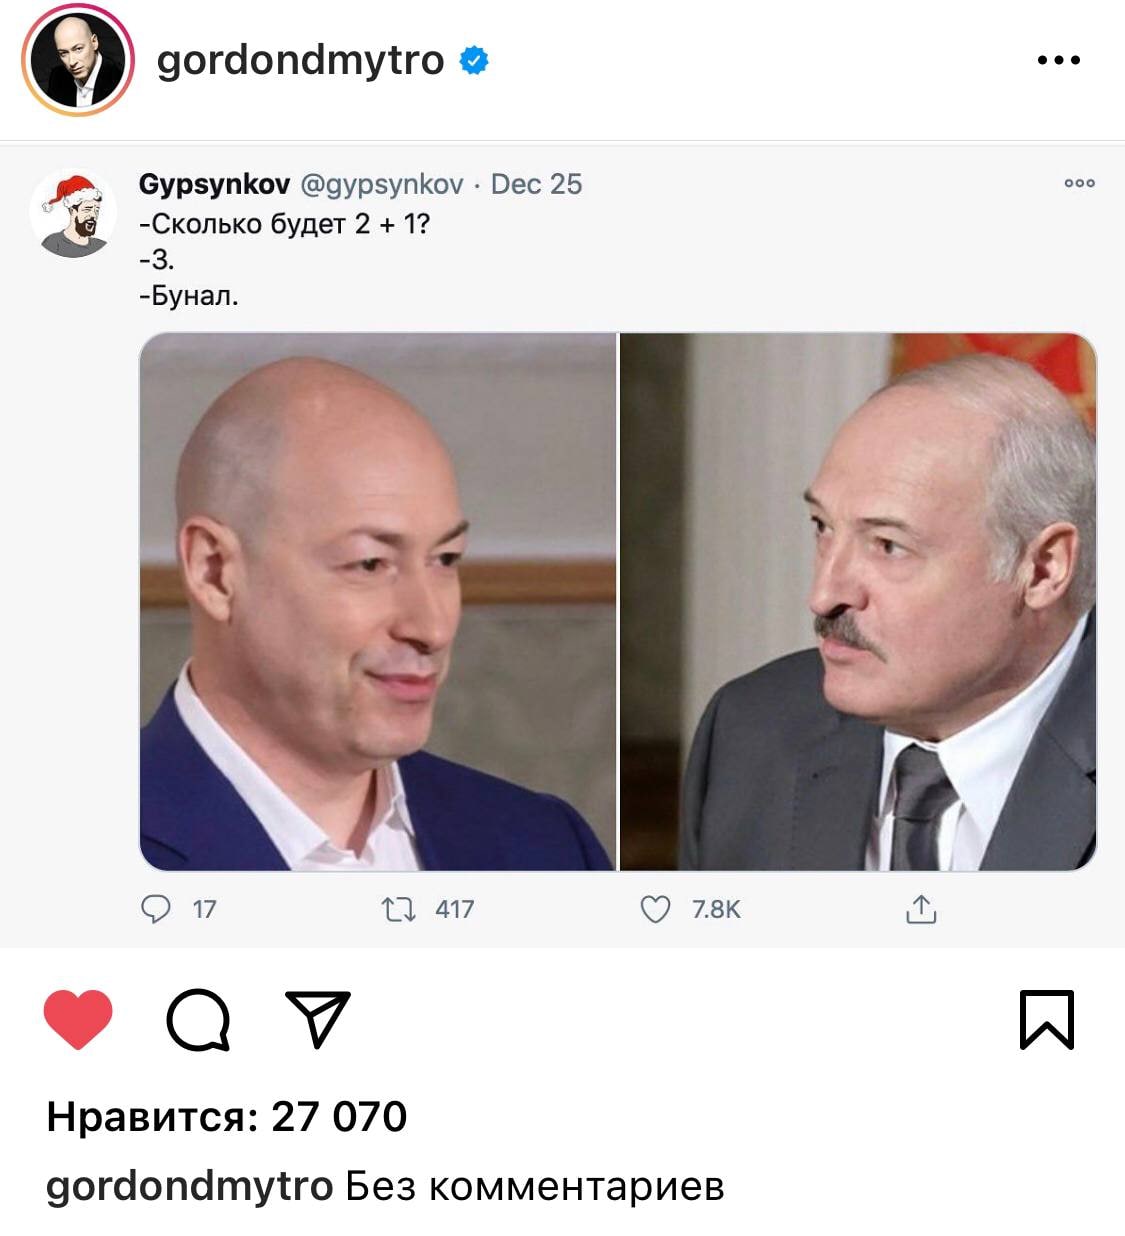This screenshot has width=1125, height=1236.
Task: Open the tweet's small three-dot menu
Action: click(1079, 183)
